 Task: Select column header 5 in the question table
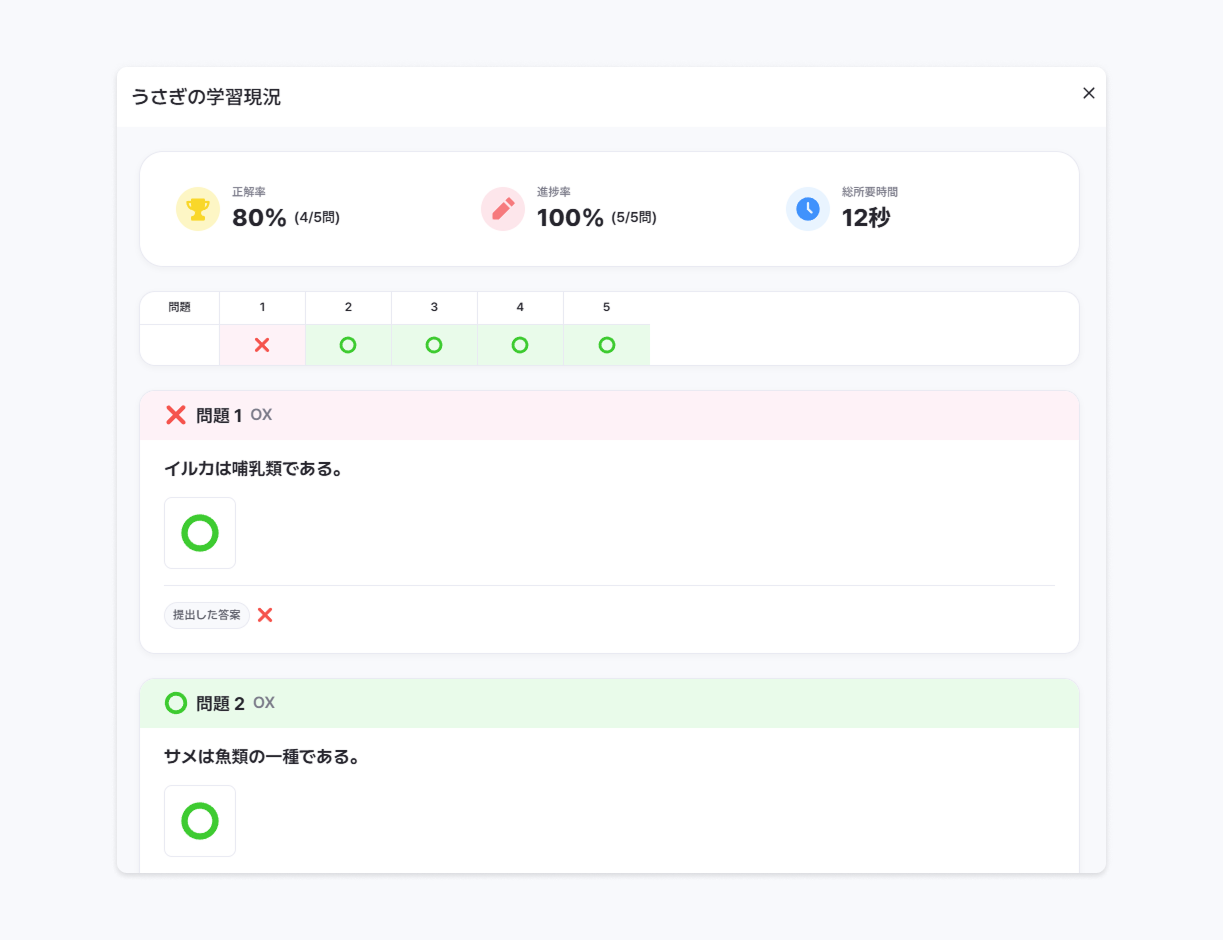[606, 308]
